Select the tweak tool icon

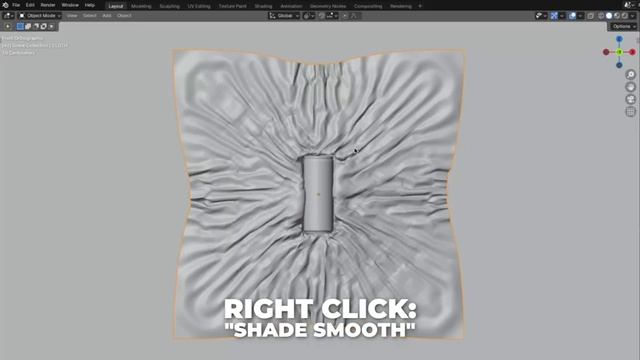(x=8, y=26)
